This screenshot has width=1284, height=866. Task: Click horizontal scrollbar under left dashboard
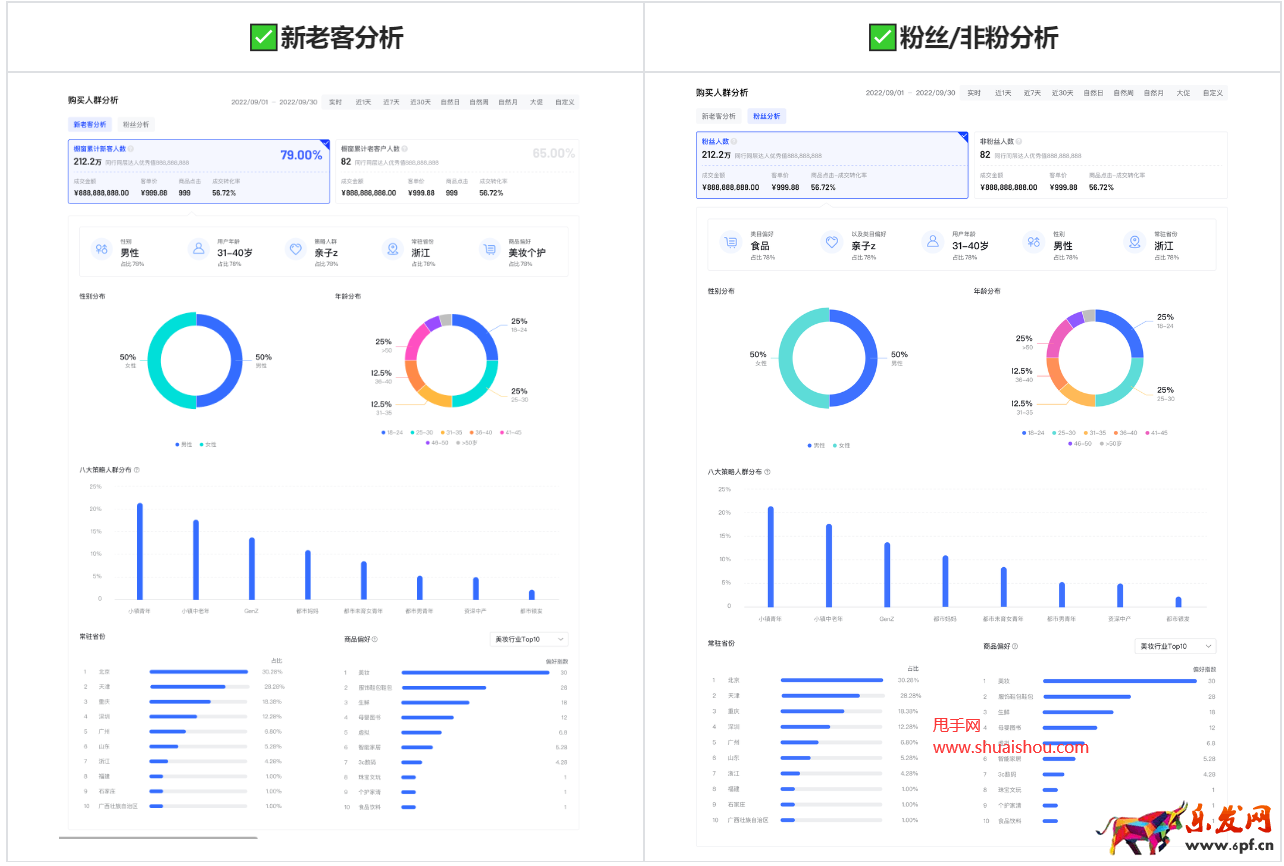pos(158,837)
